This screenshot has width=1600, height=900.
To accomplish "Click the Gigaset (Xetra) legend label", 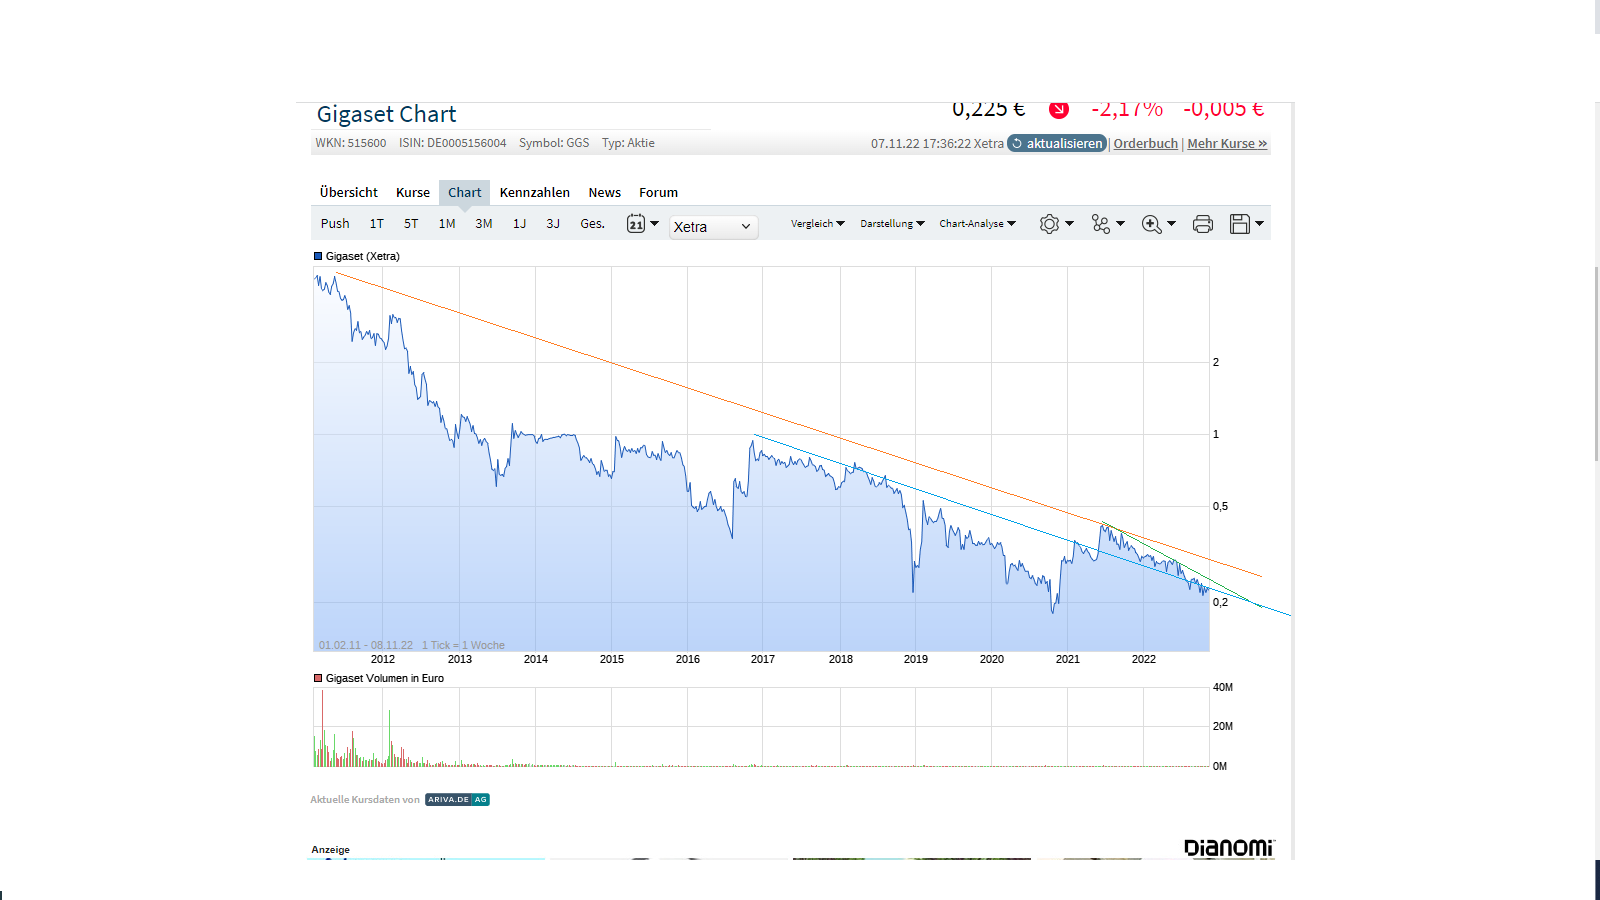I will 363,256.
